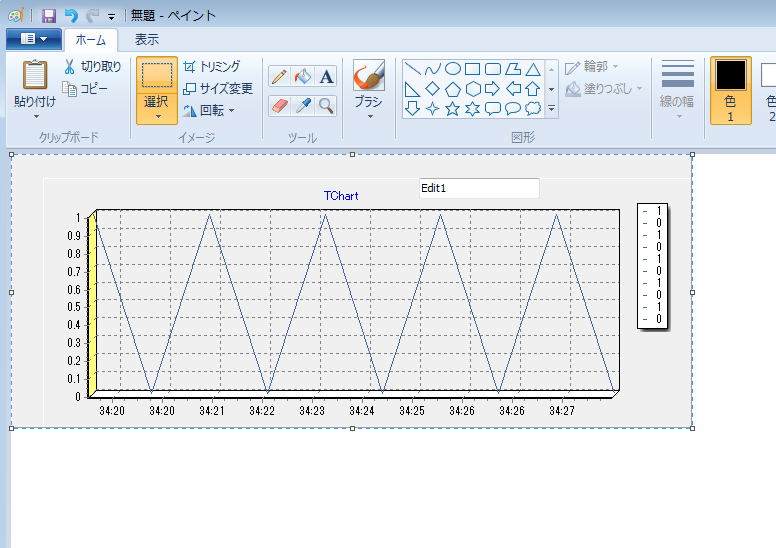Select the Text tool A
Viewport: 776px width, 548px height.
(326, 77)
